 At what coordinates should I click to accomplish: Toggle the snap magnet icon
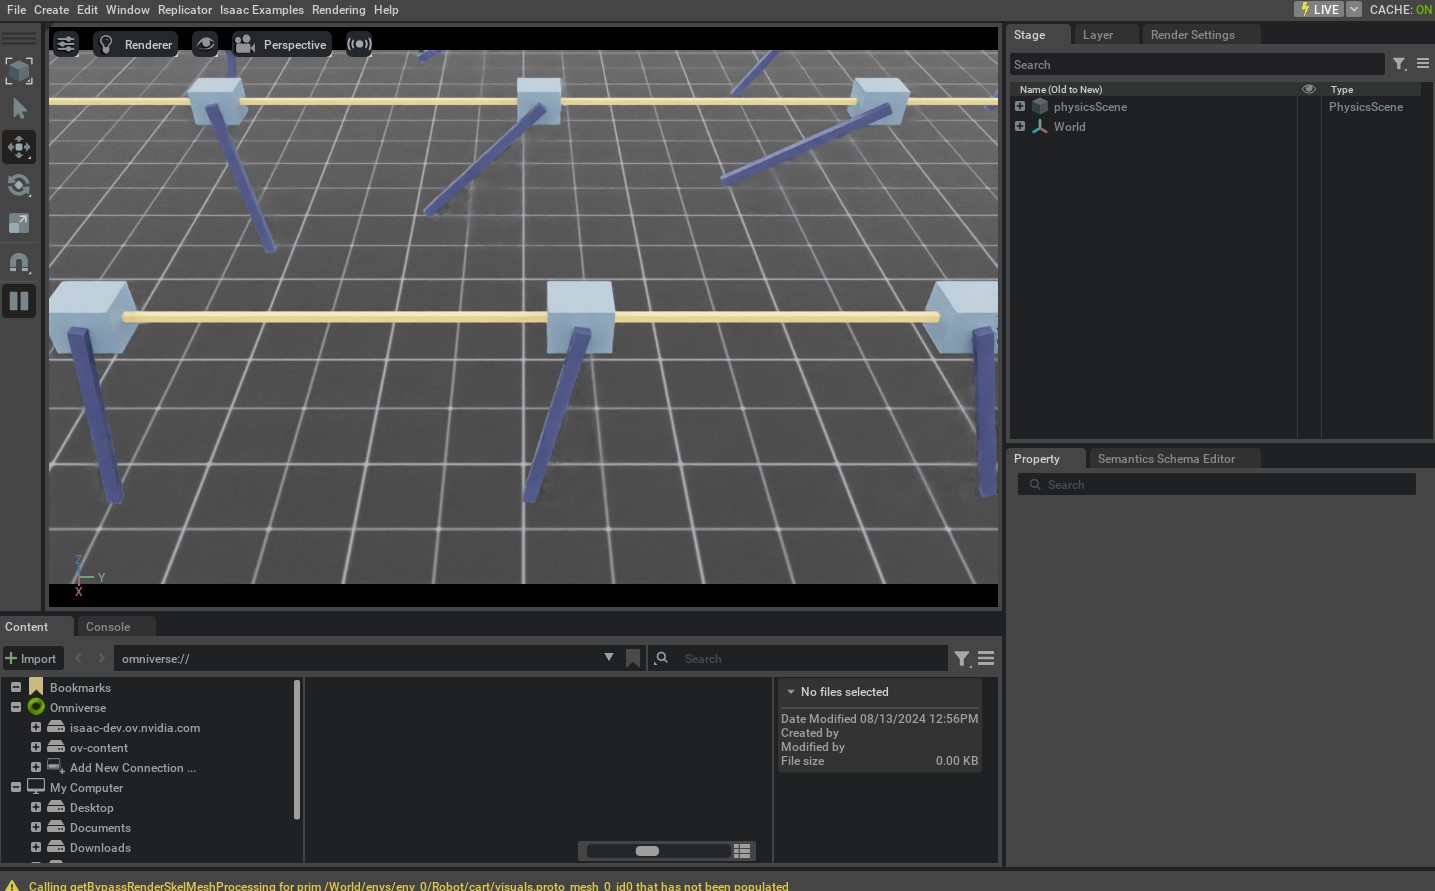click(19, 262)
